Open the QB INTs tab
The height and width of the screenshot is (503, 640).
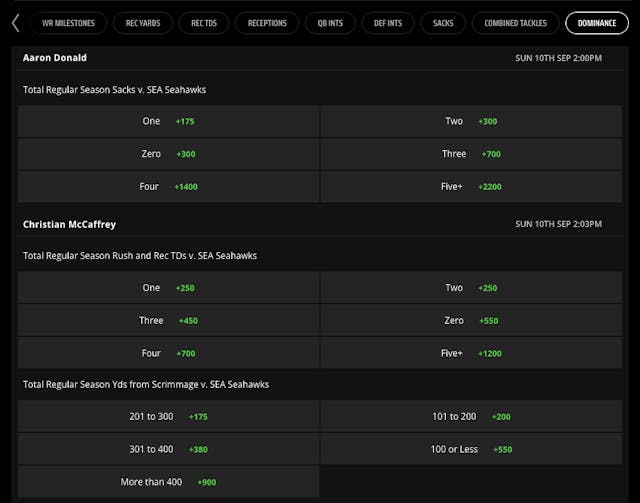tap(330, 23)
